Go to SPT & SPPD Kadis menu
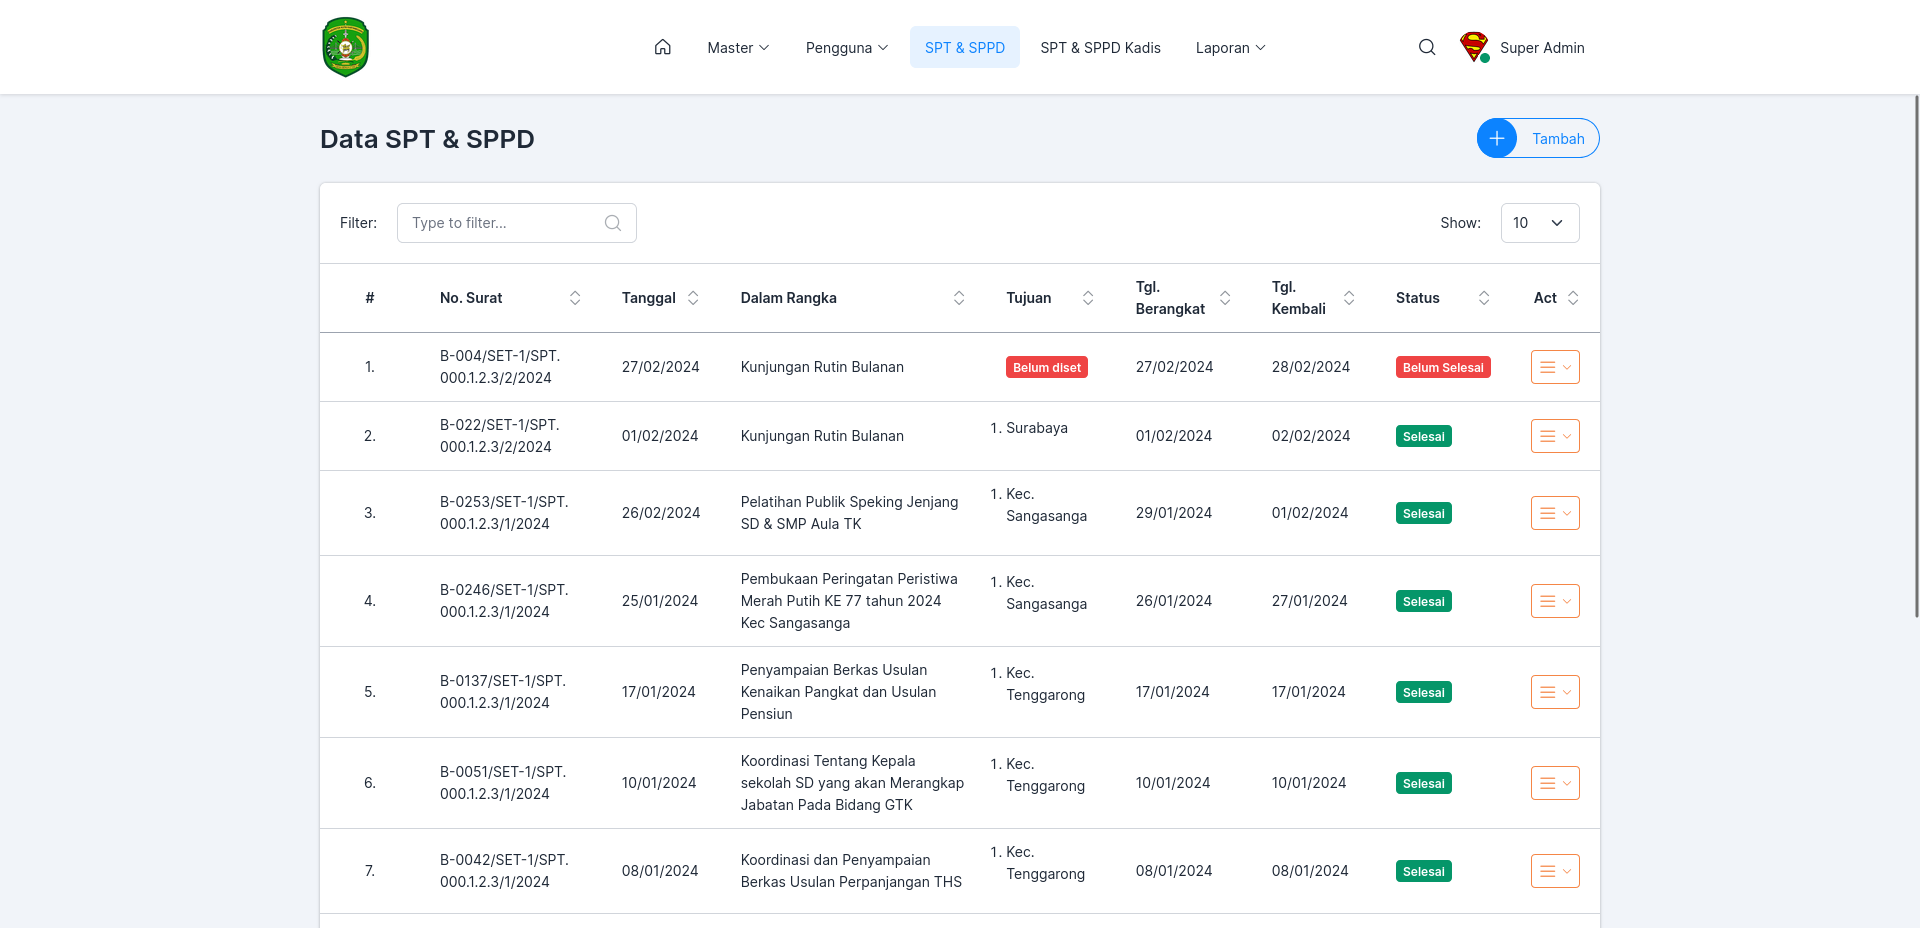 1100,47
